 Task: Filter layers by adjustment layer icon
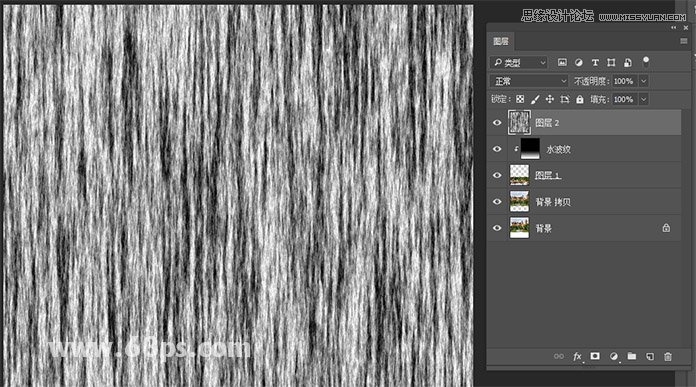click(578, 63)
